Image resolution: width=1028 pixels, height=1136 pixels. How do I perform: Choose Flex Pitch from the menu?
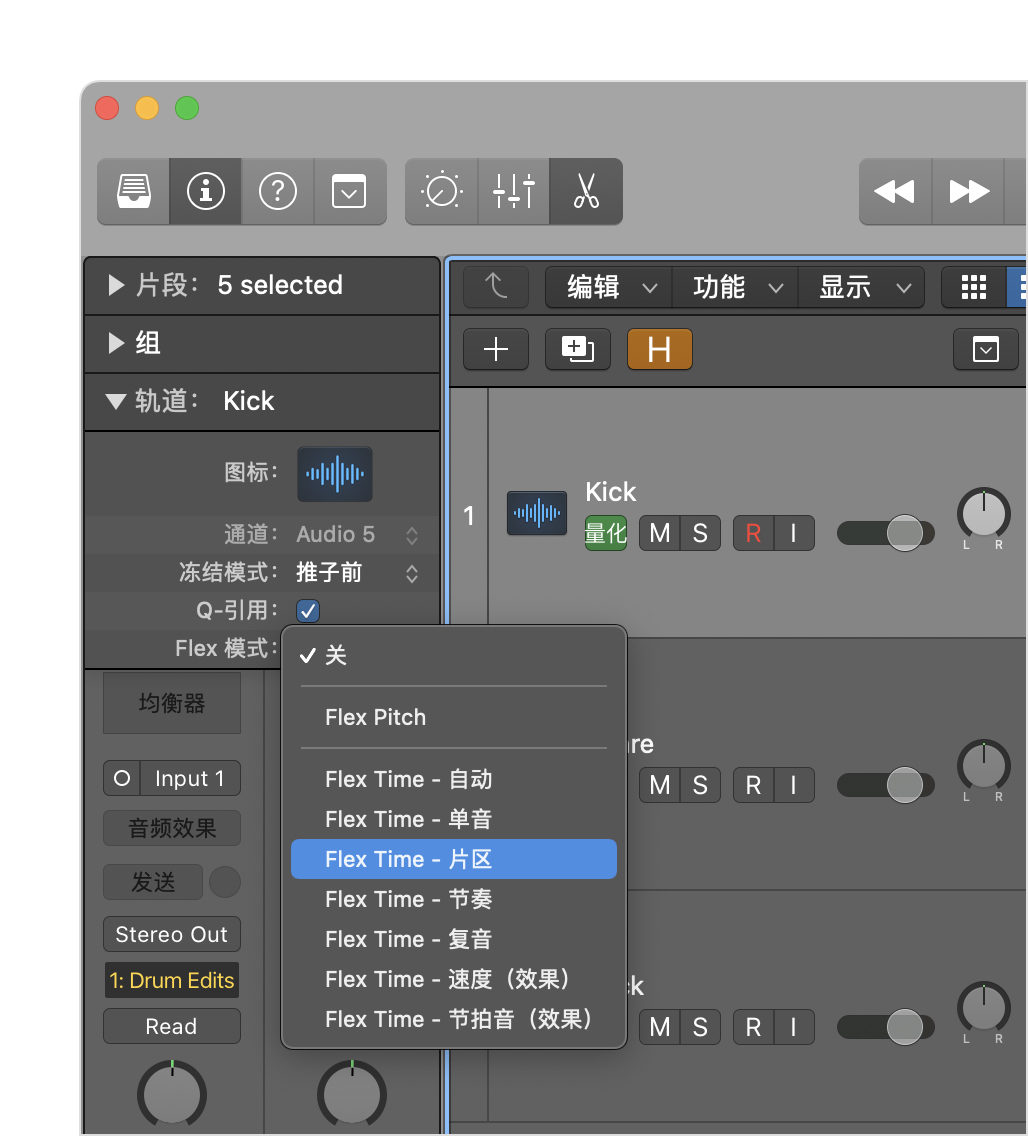[375, 717]
